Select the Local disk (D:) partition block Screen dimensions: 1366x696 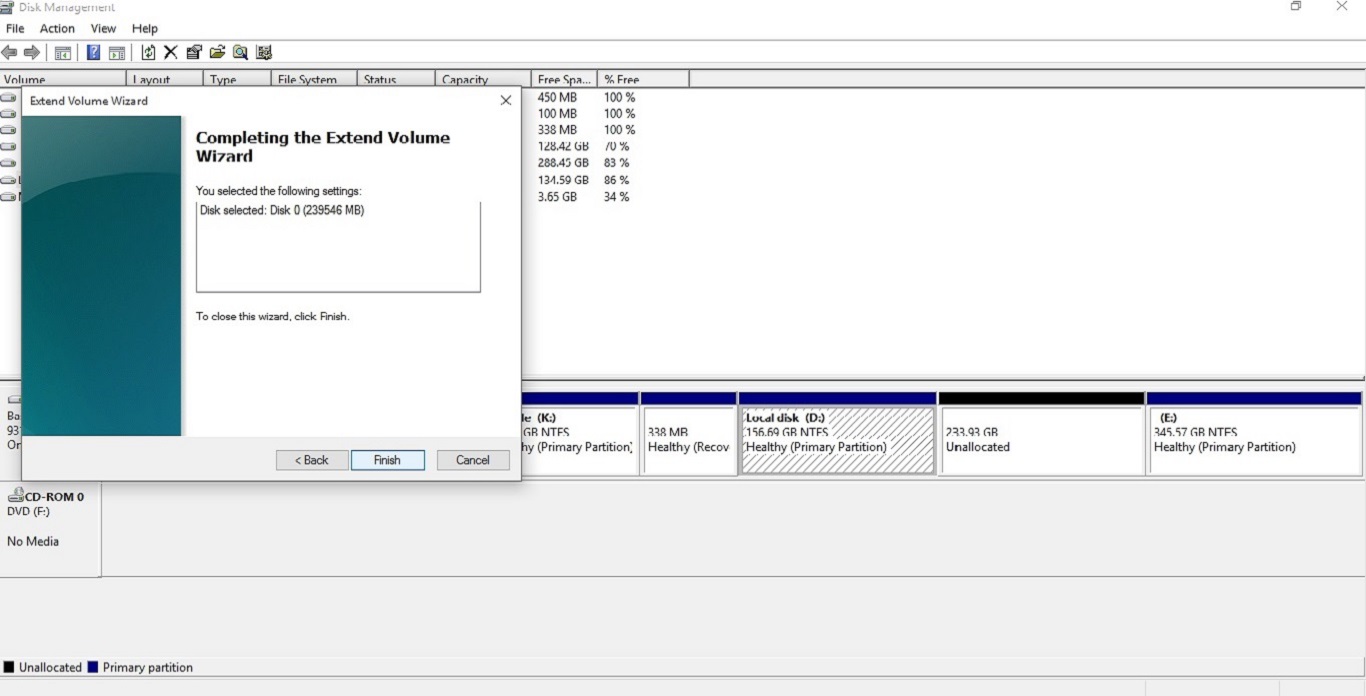pyautogui.click(x=837, y=433)
